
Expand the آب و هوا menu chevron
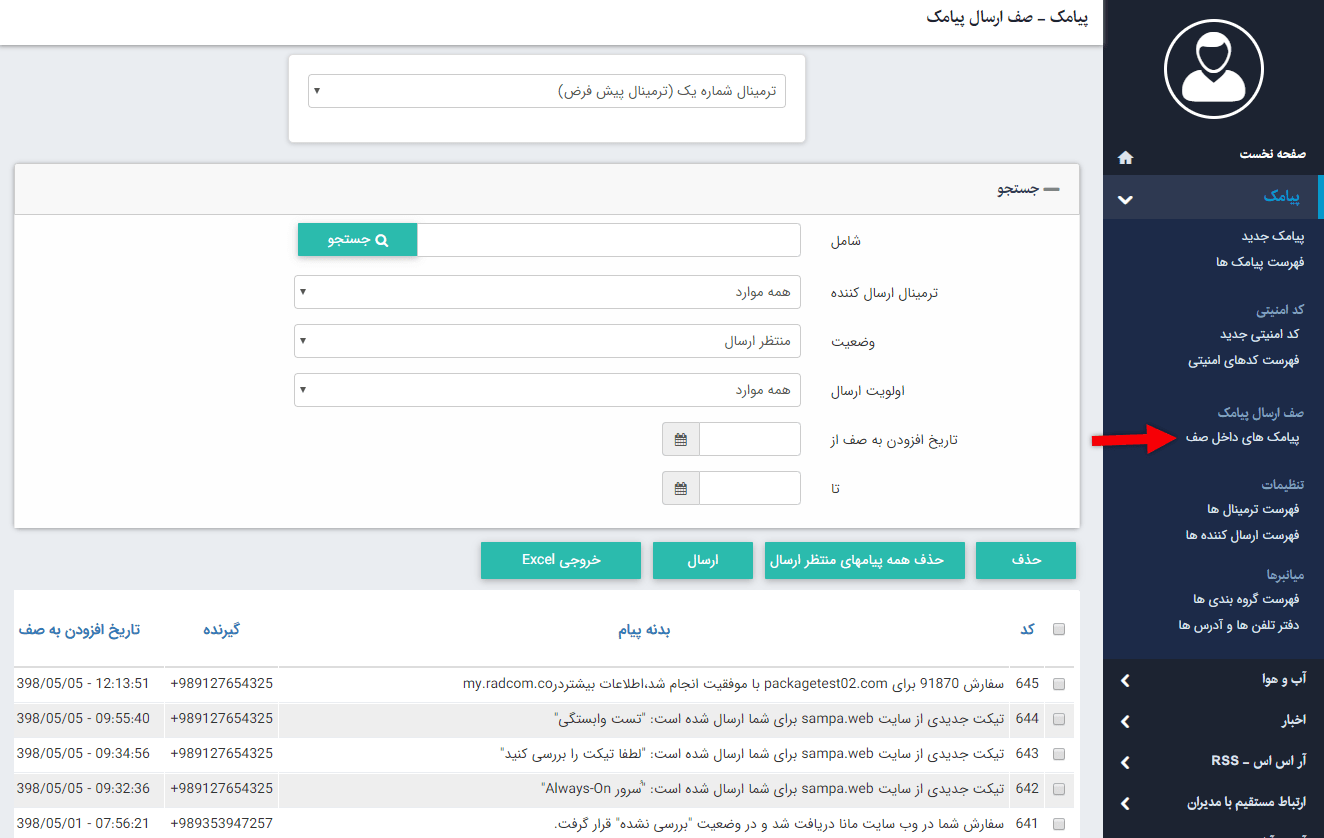tap(1125, 681)
